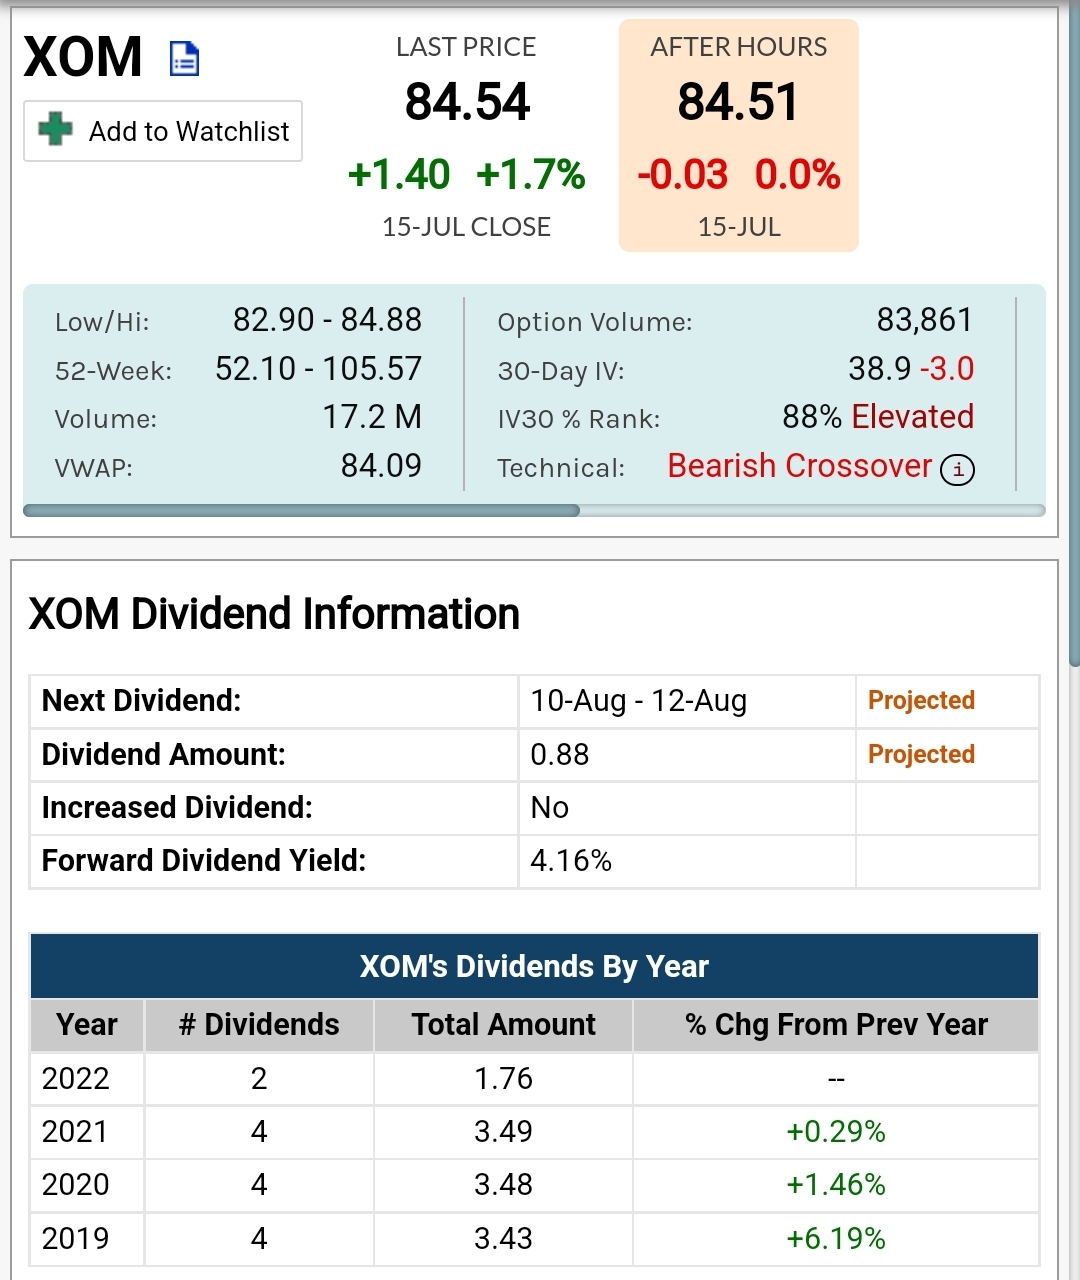Open the Bearish Crossover info icon
The width and height of the screenshot is (1080, 1280).
point(957,469)
